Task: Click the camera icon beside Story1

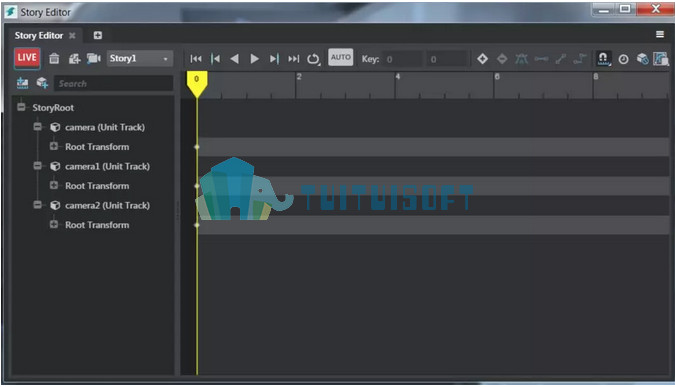Action: 93,59
